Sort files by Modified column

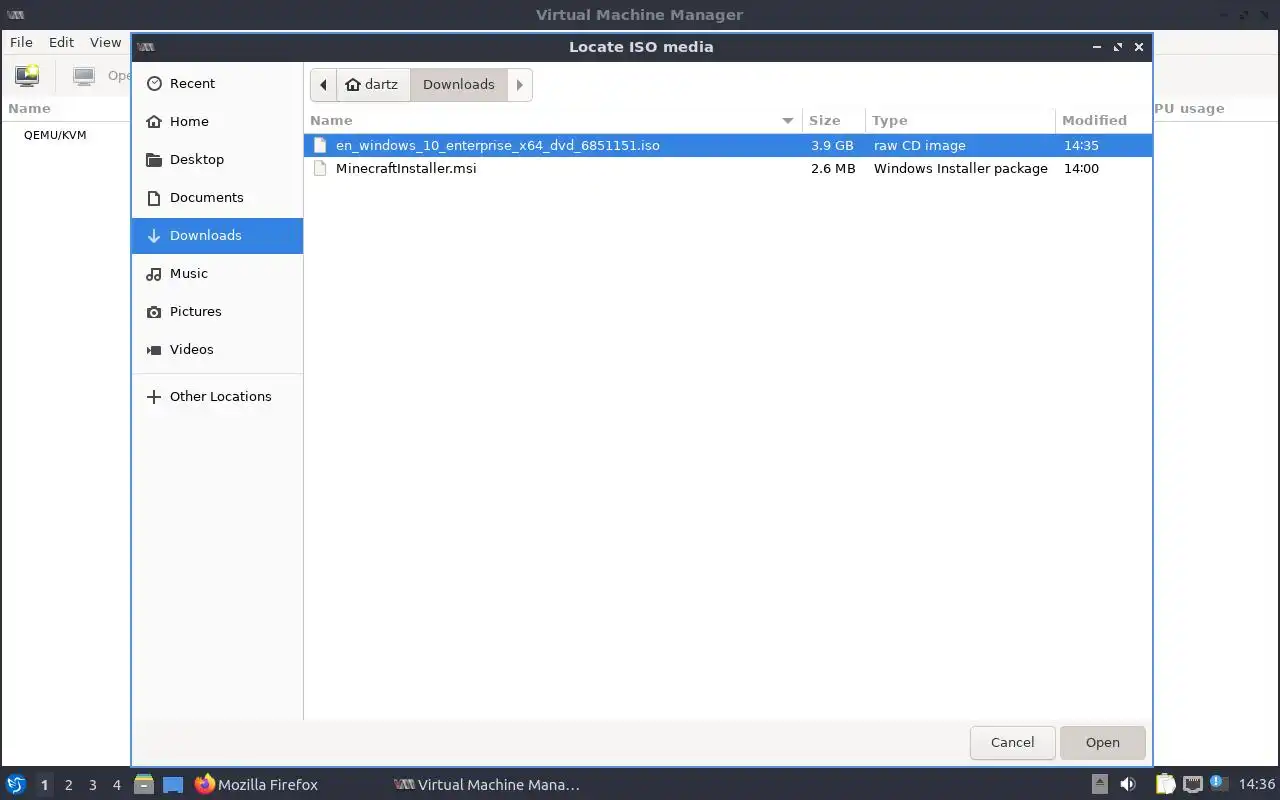click(1103, 120)
